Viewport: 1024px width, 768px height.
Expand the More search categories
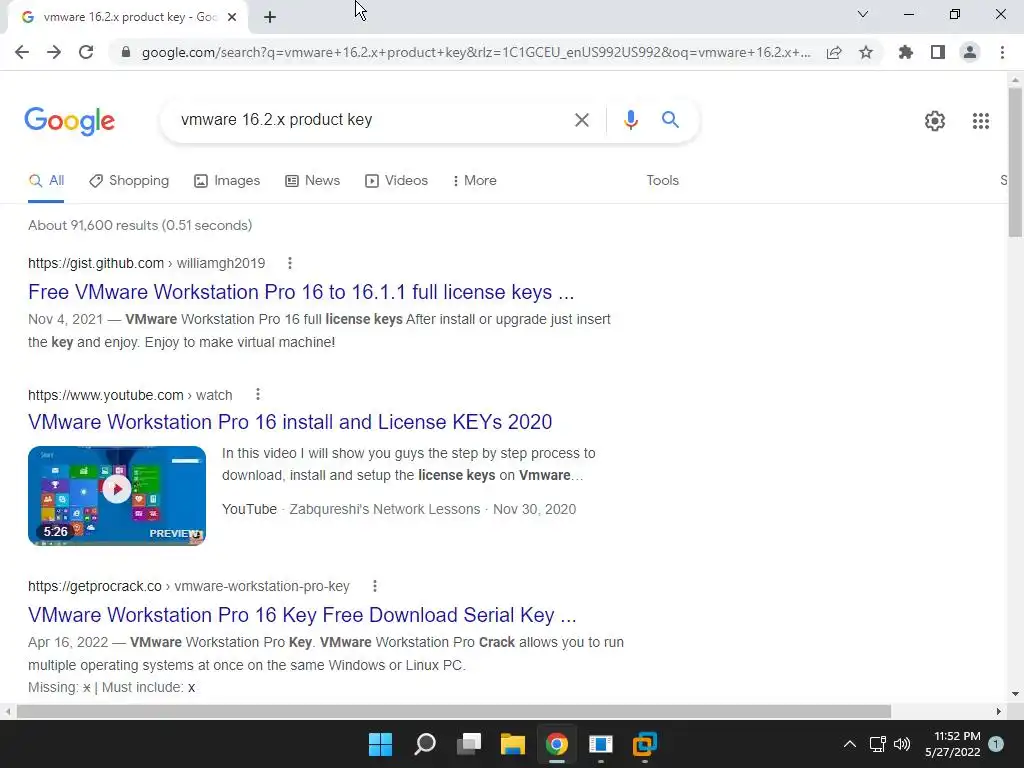[x=475, y=181]
